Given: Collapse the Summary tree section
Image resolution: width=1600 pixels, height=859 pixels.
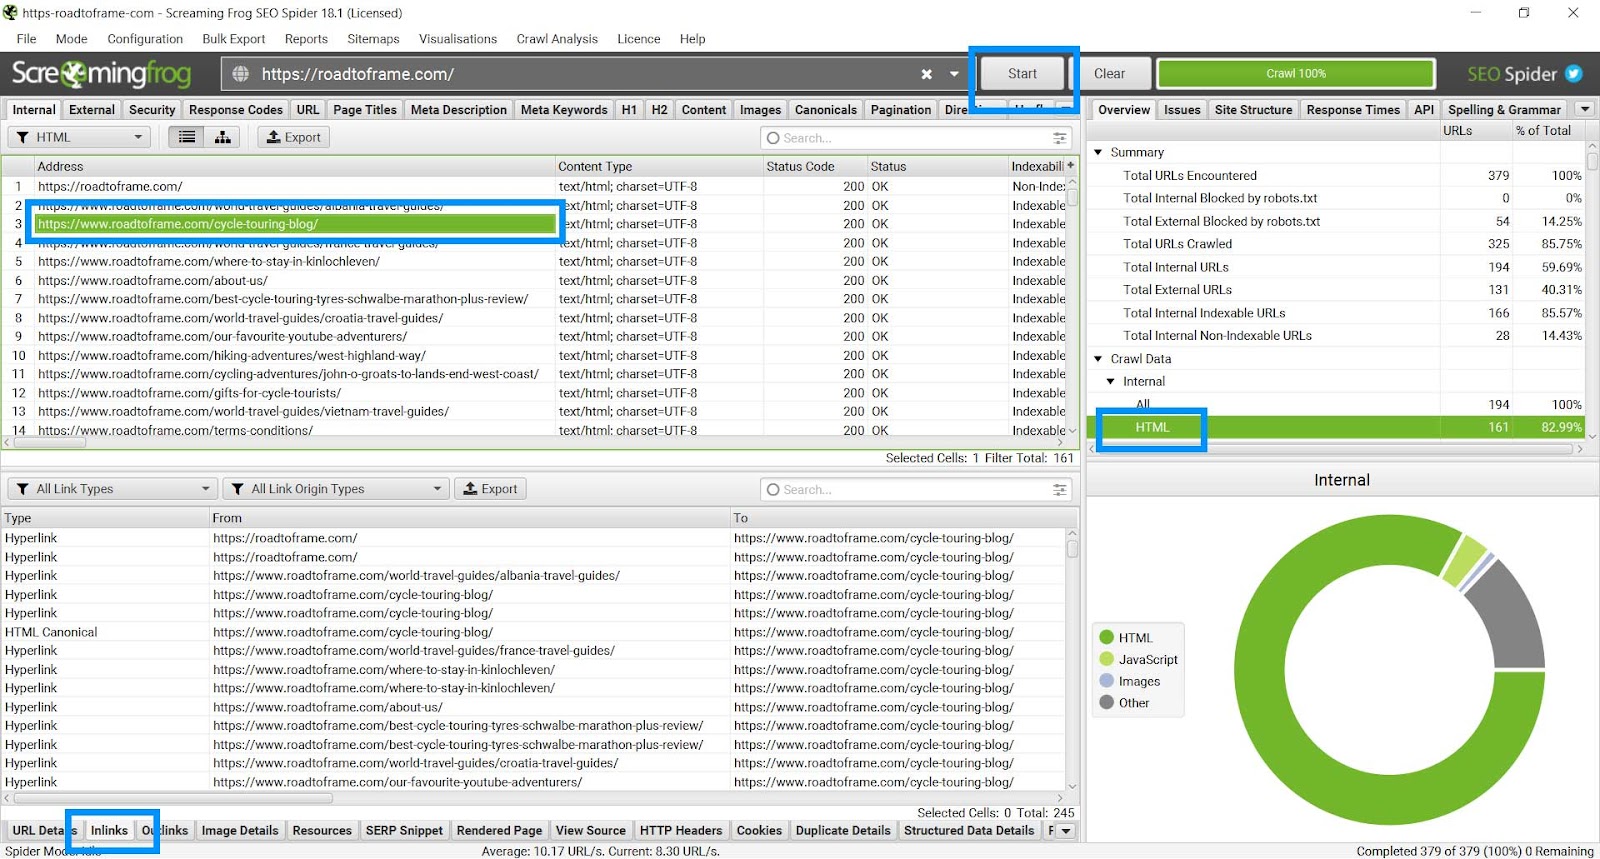Looking at the screenshot, I should [x=1098, y=152].
